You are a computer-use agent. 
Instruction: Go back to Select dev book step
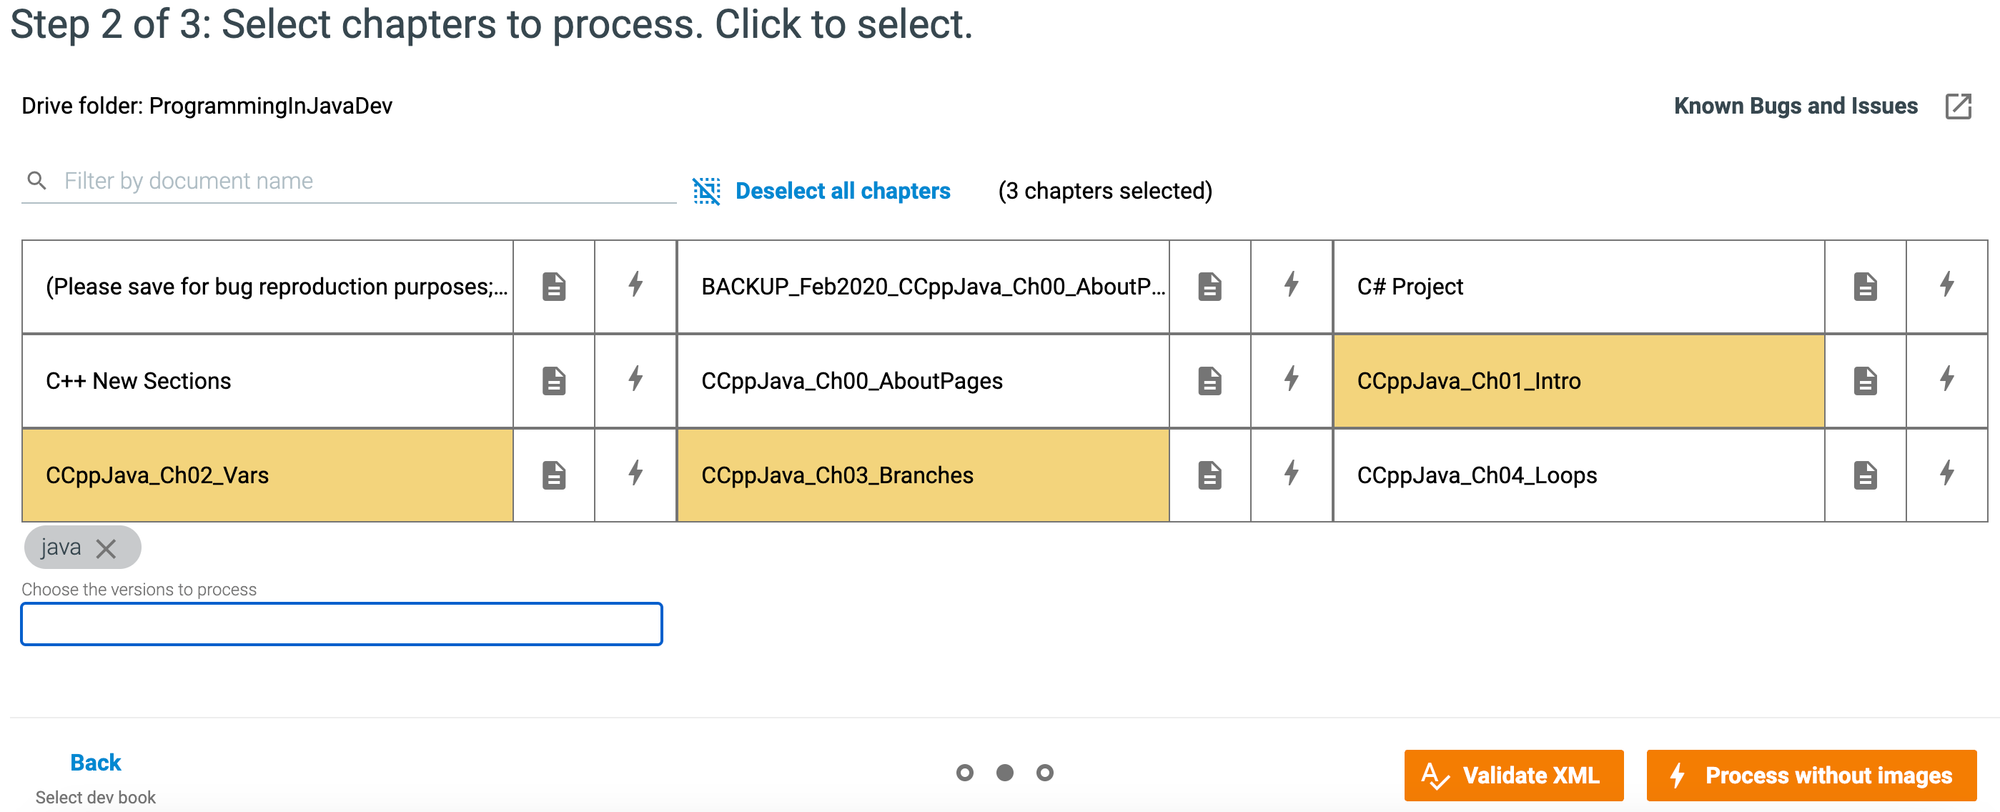click(x=95, y=761)
